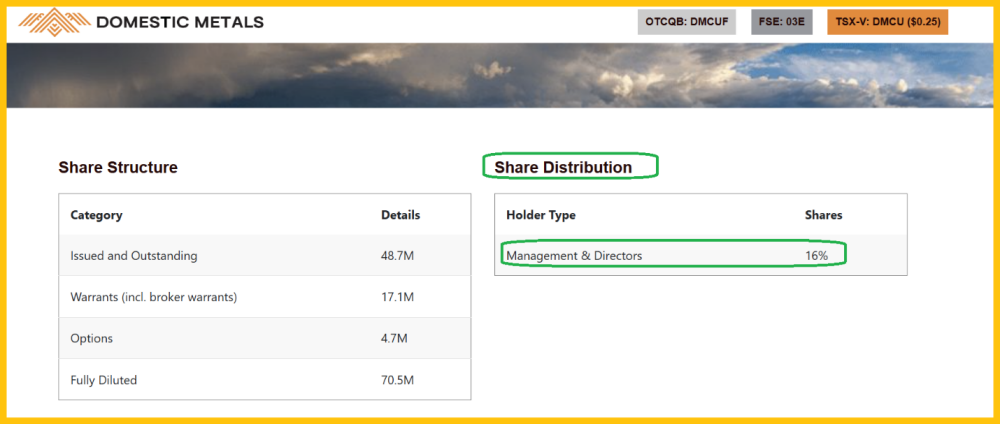Click the DOMESTIC METALS company name
Screen dimensions: 1000x424
180,21
